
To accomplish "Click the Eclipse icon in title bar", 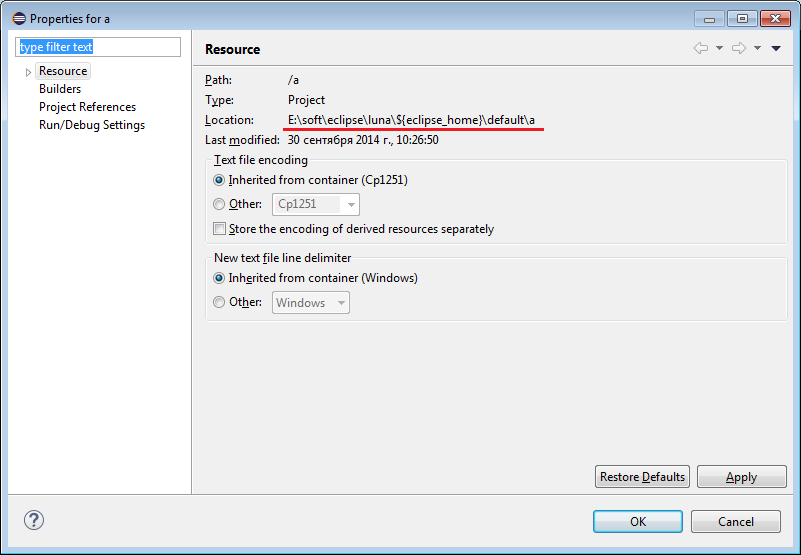I will (19, 19).
